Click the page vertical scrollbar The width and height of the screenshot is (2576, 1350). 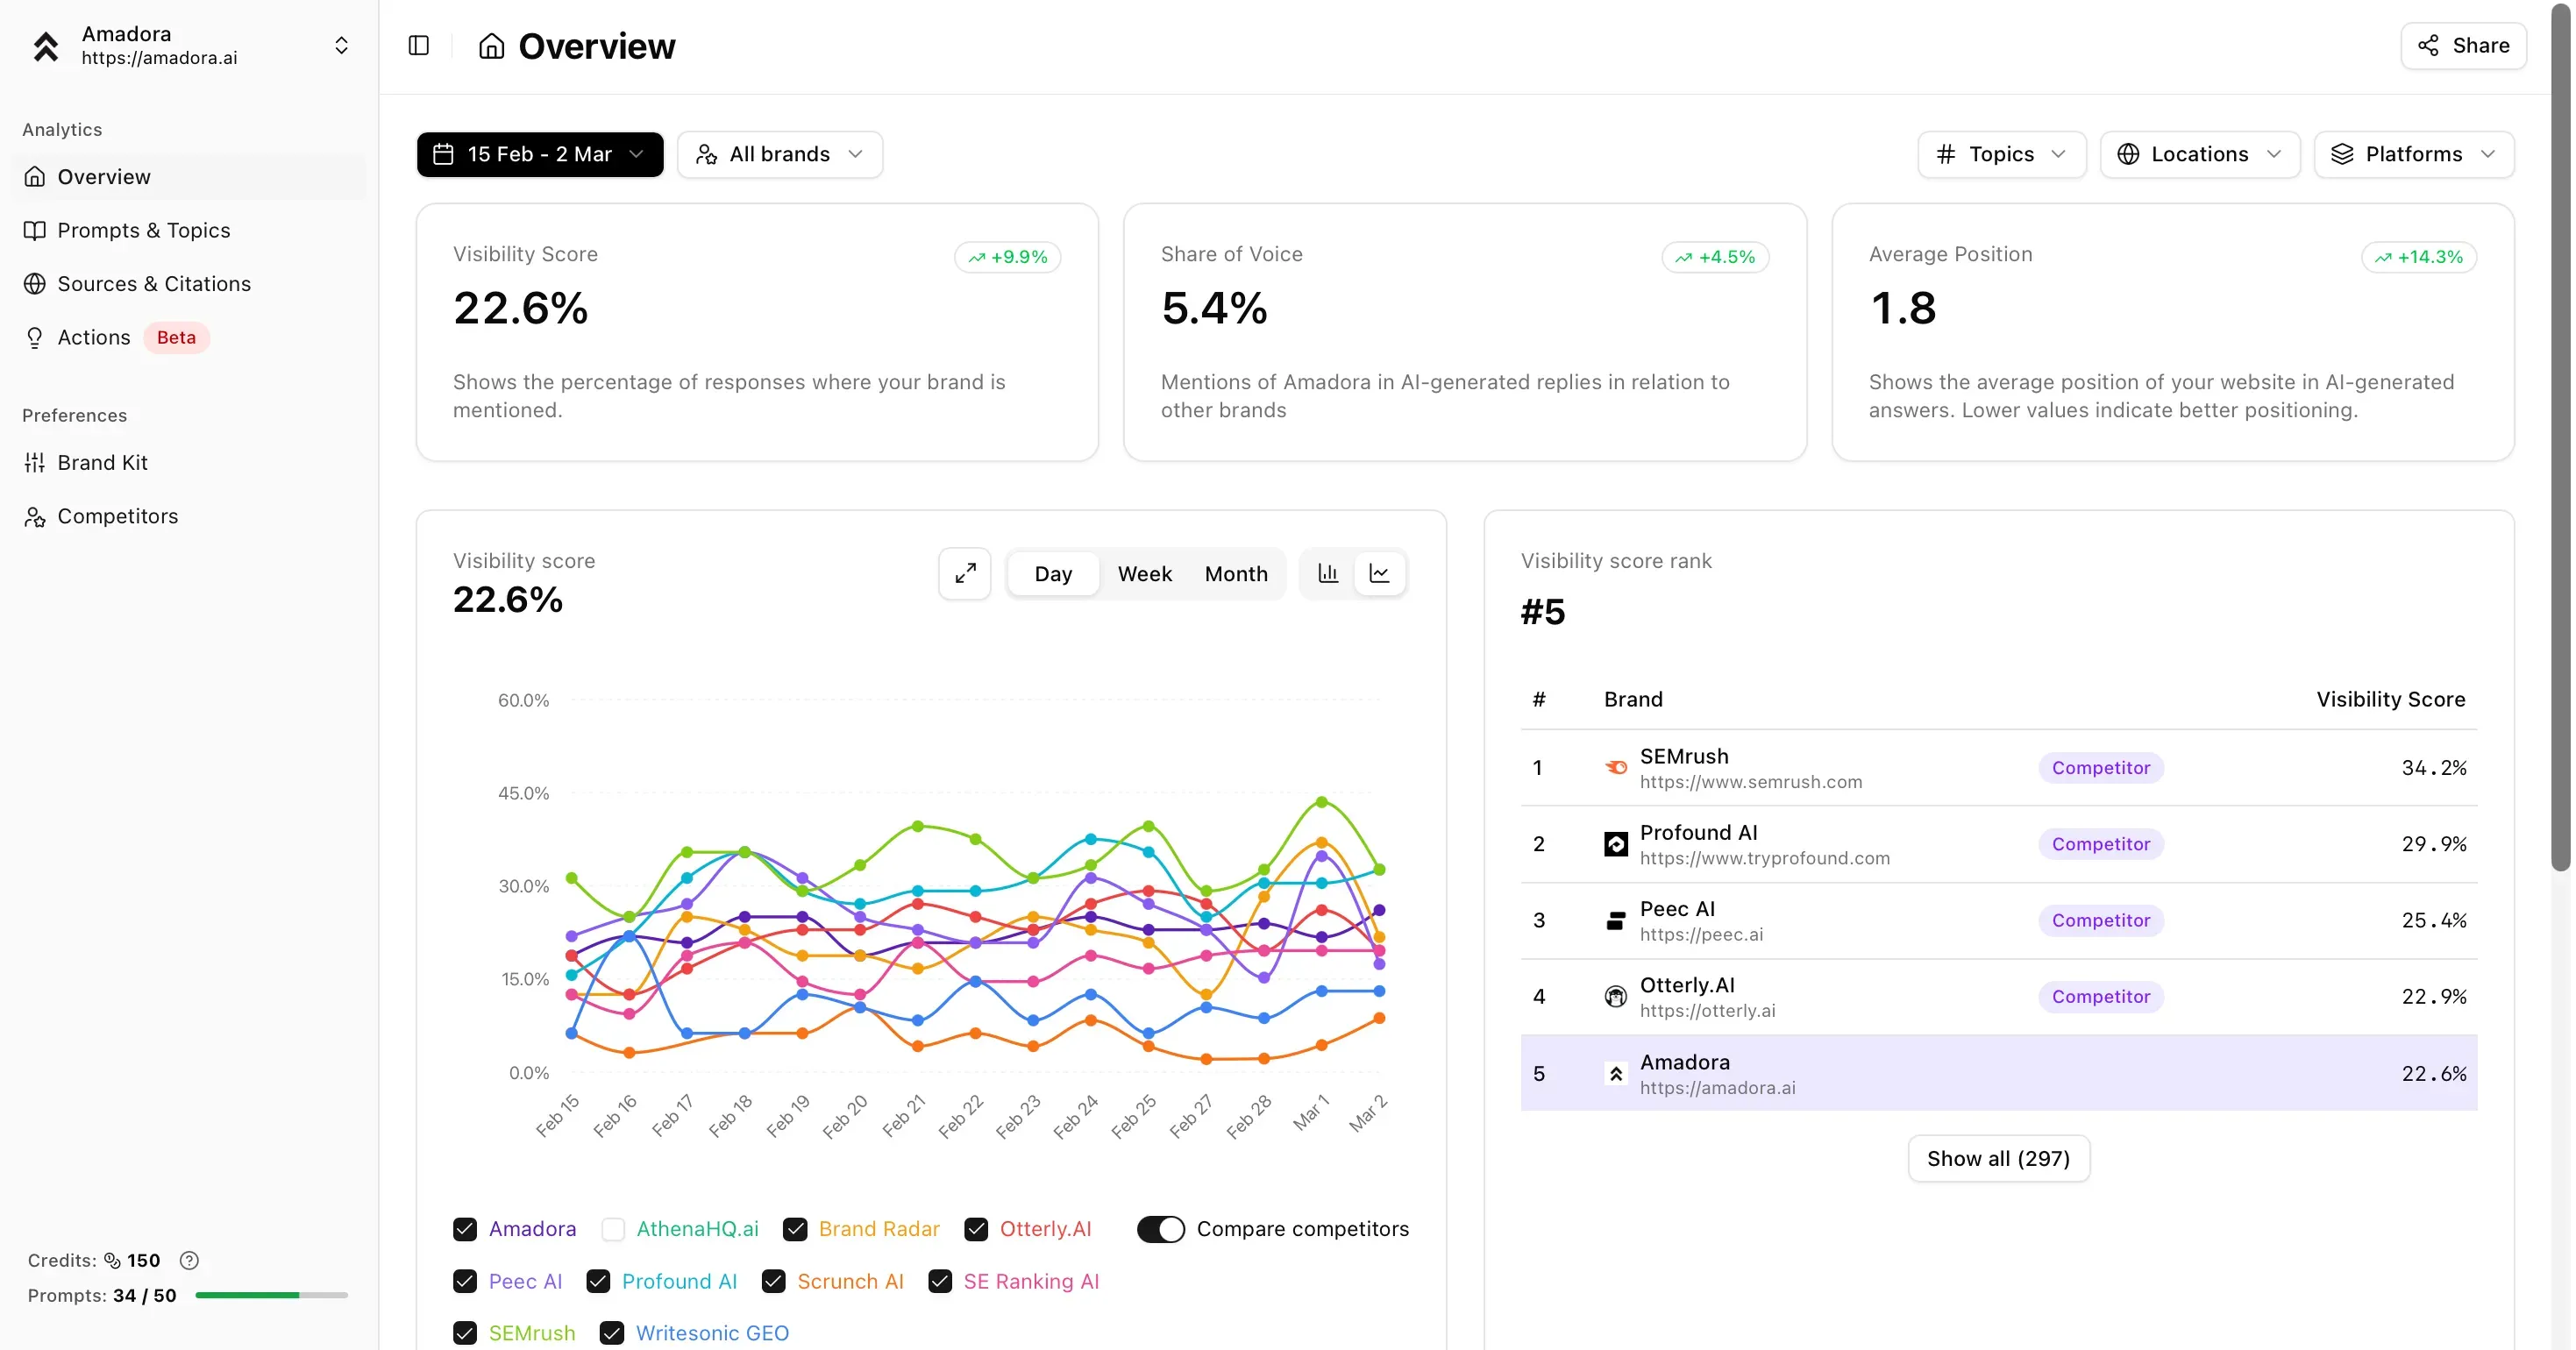(x=2561, y=437)
